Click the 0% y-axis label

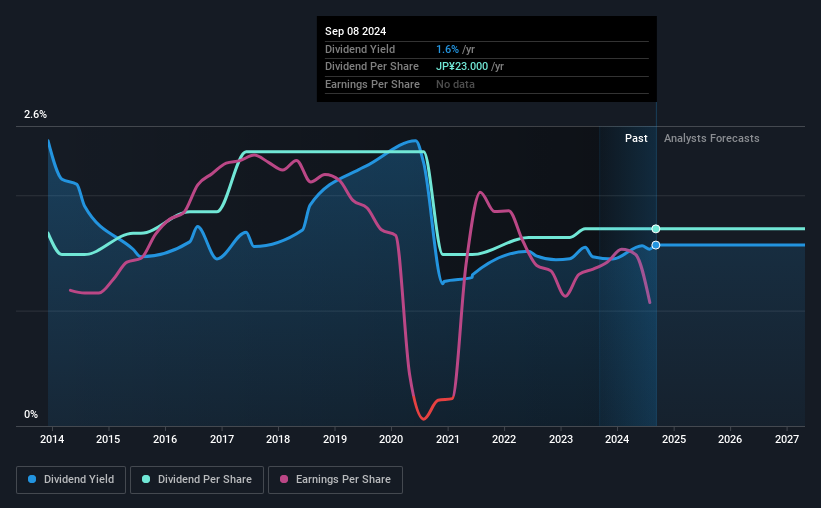(31, 414)
